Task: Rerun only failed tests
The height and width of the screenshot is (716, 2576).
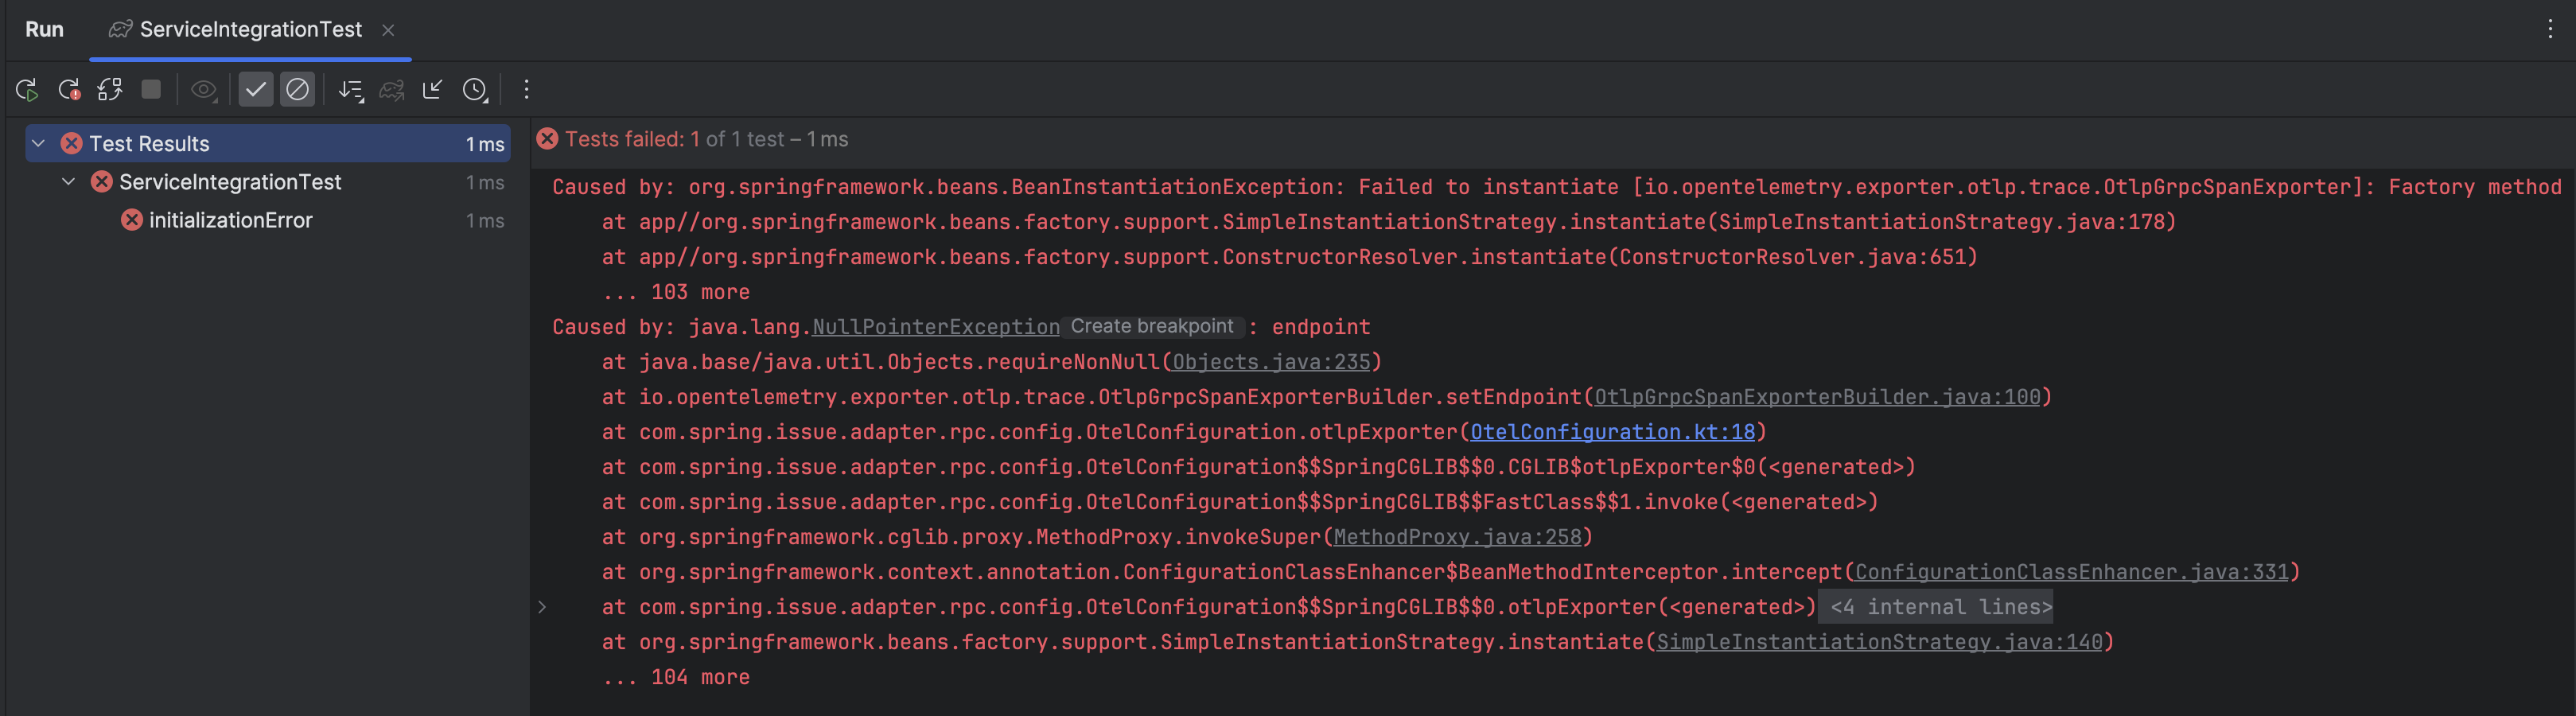Action: click(69, 90)
